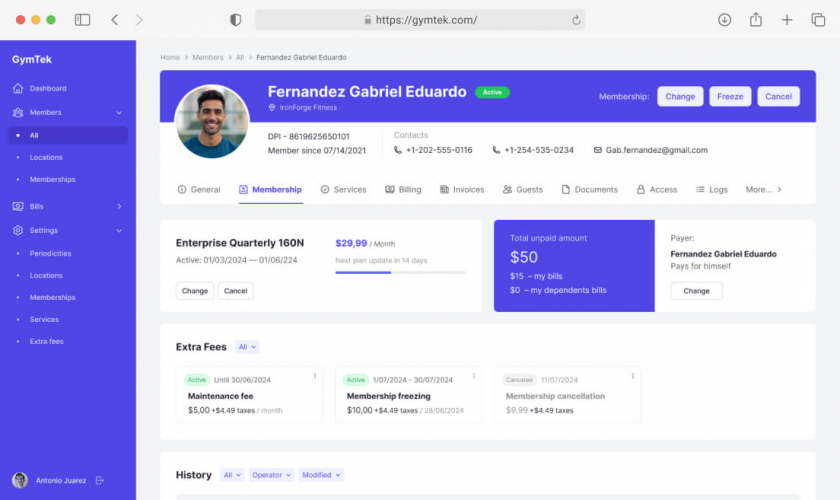
Task: Open the three-dot menu on Maintenance fee card
Action: point(315,376)
